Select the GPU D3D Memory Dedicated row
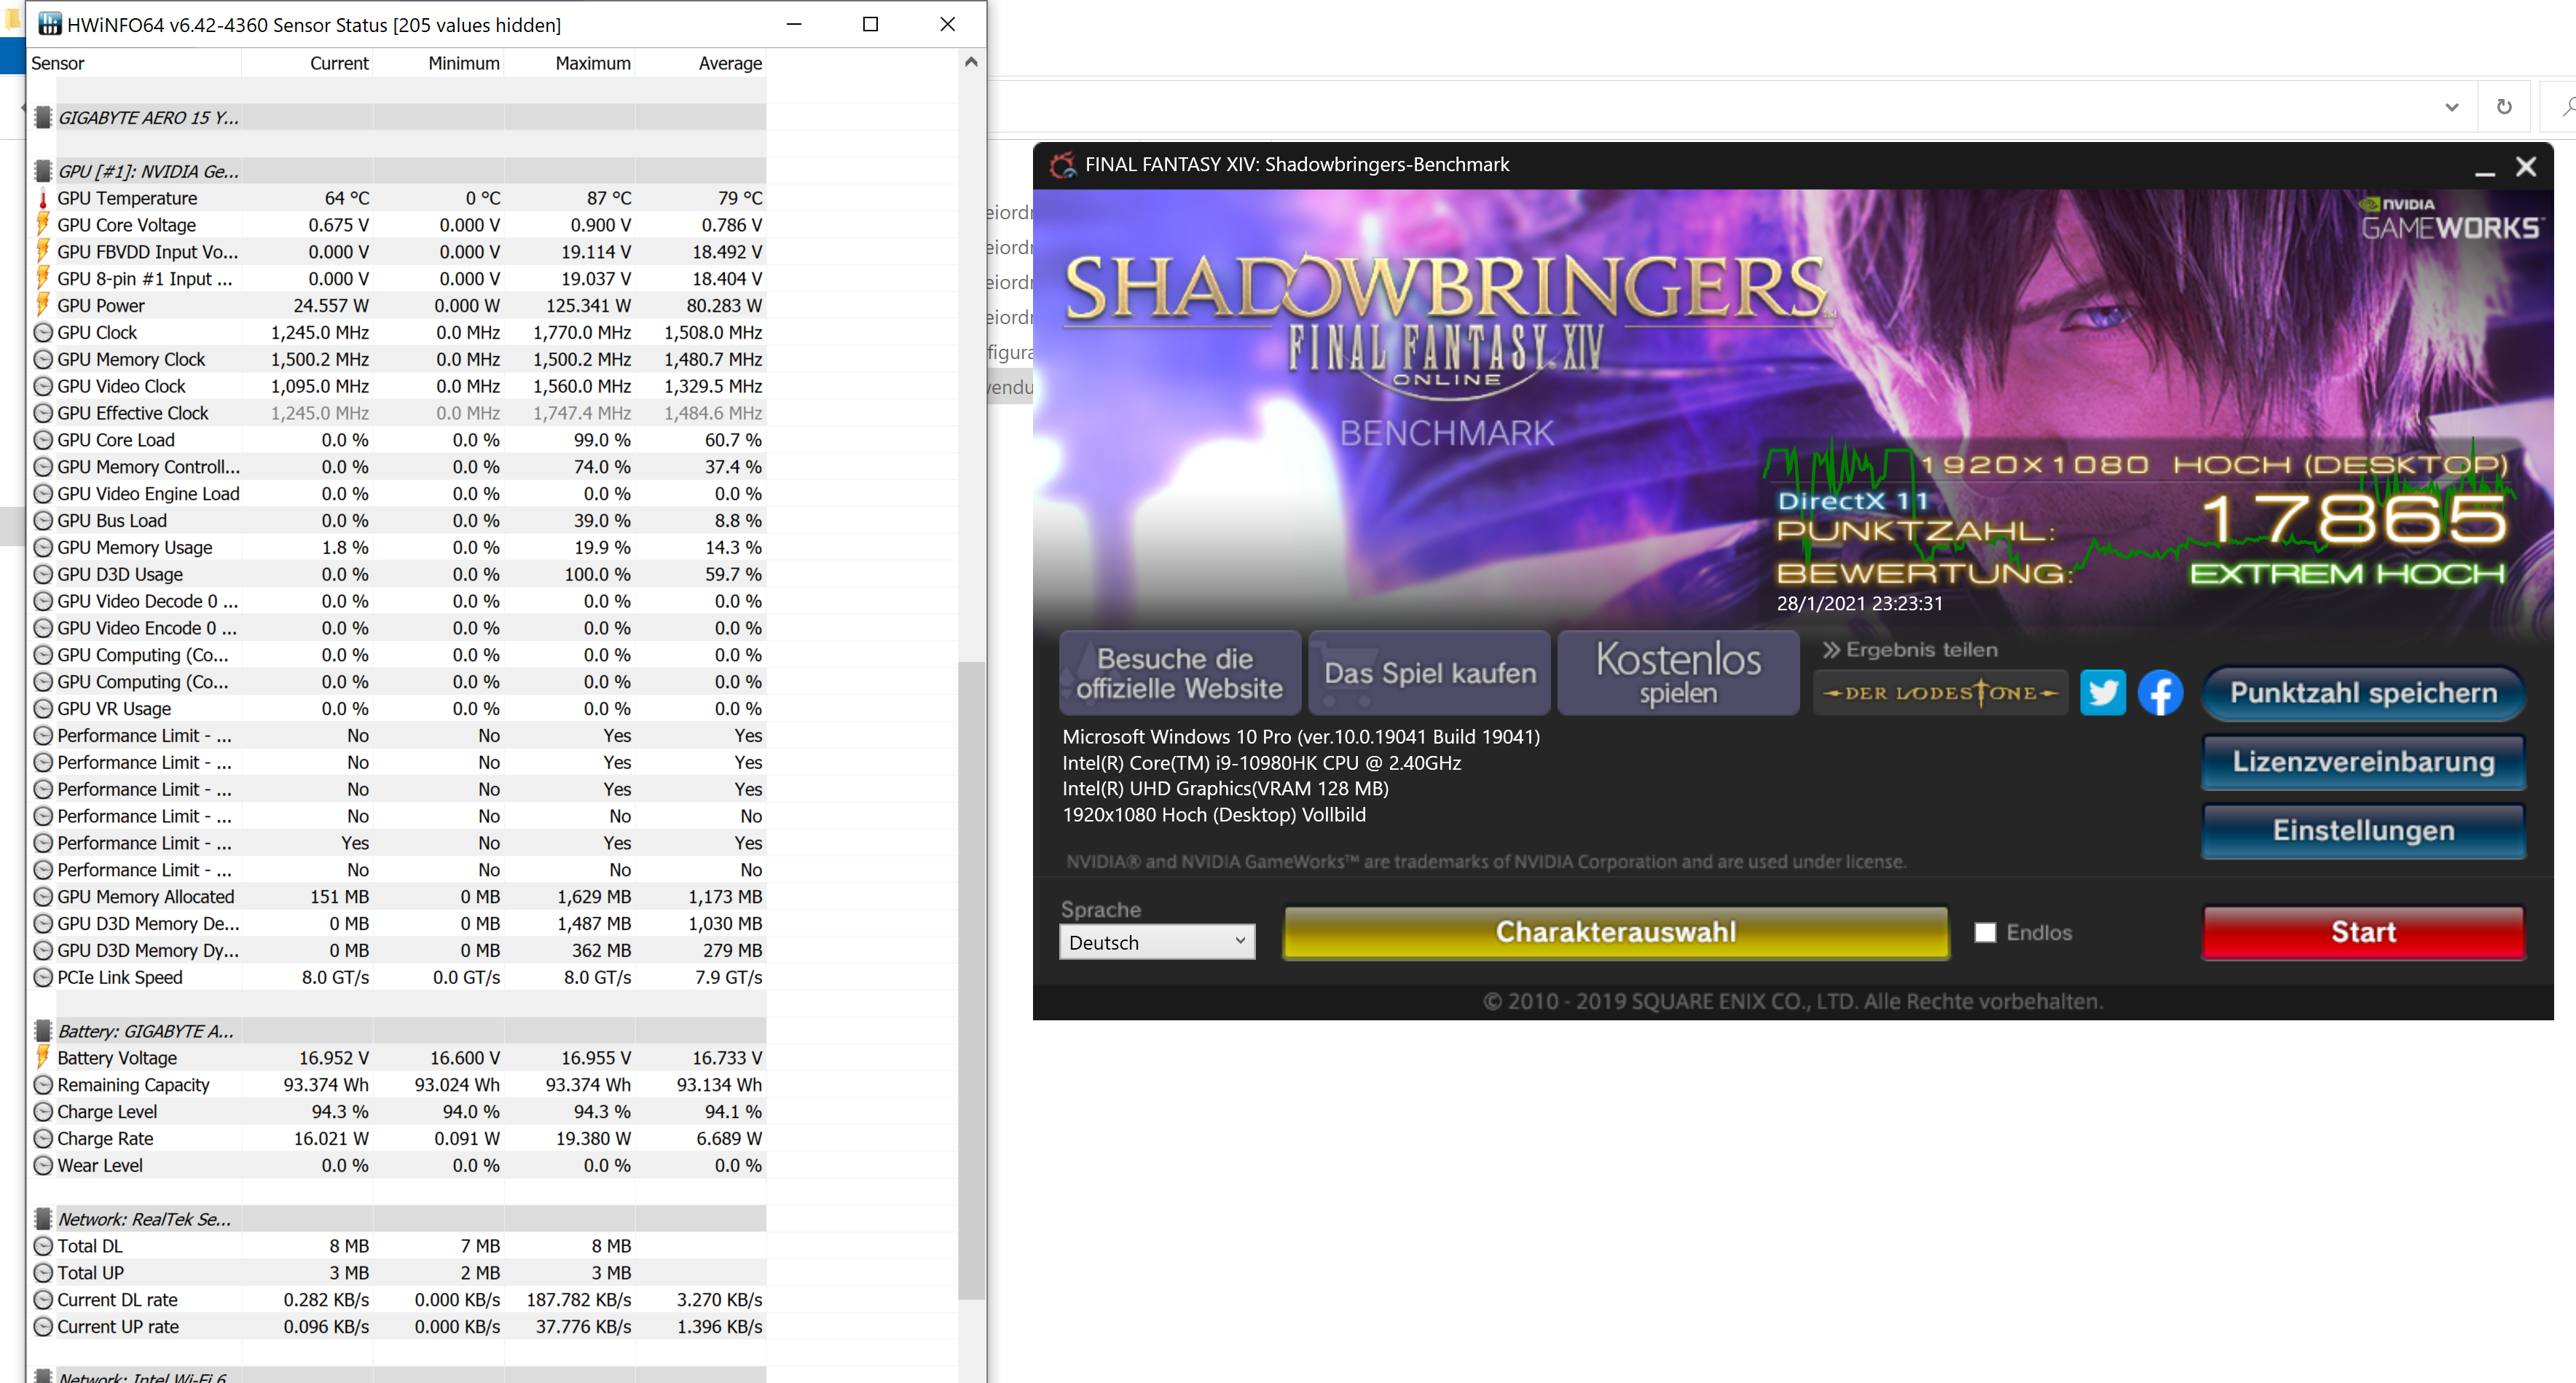 397,923
